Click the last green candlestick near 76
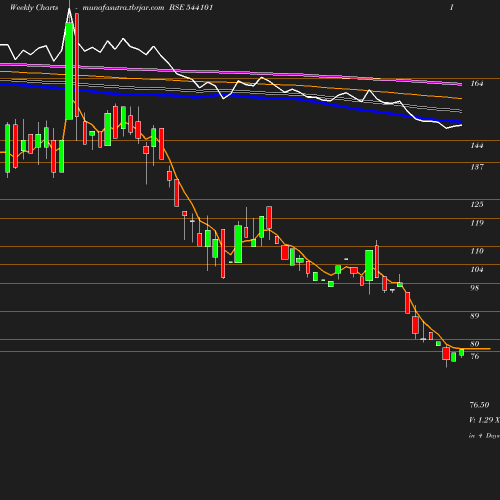Screen dimensions: 500x500 pyautogui.click(x=462, y=352)
